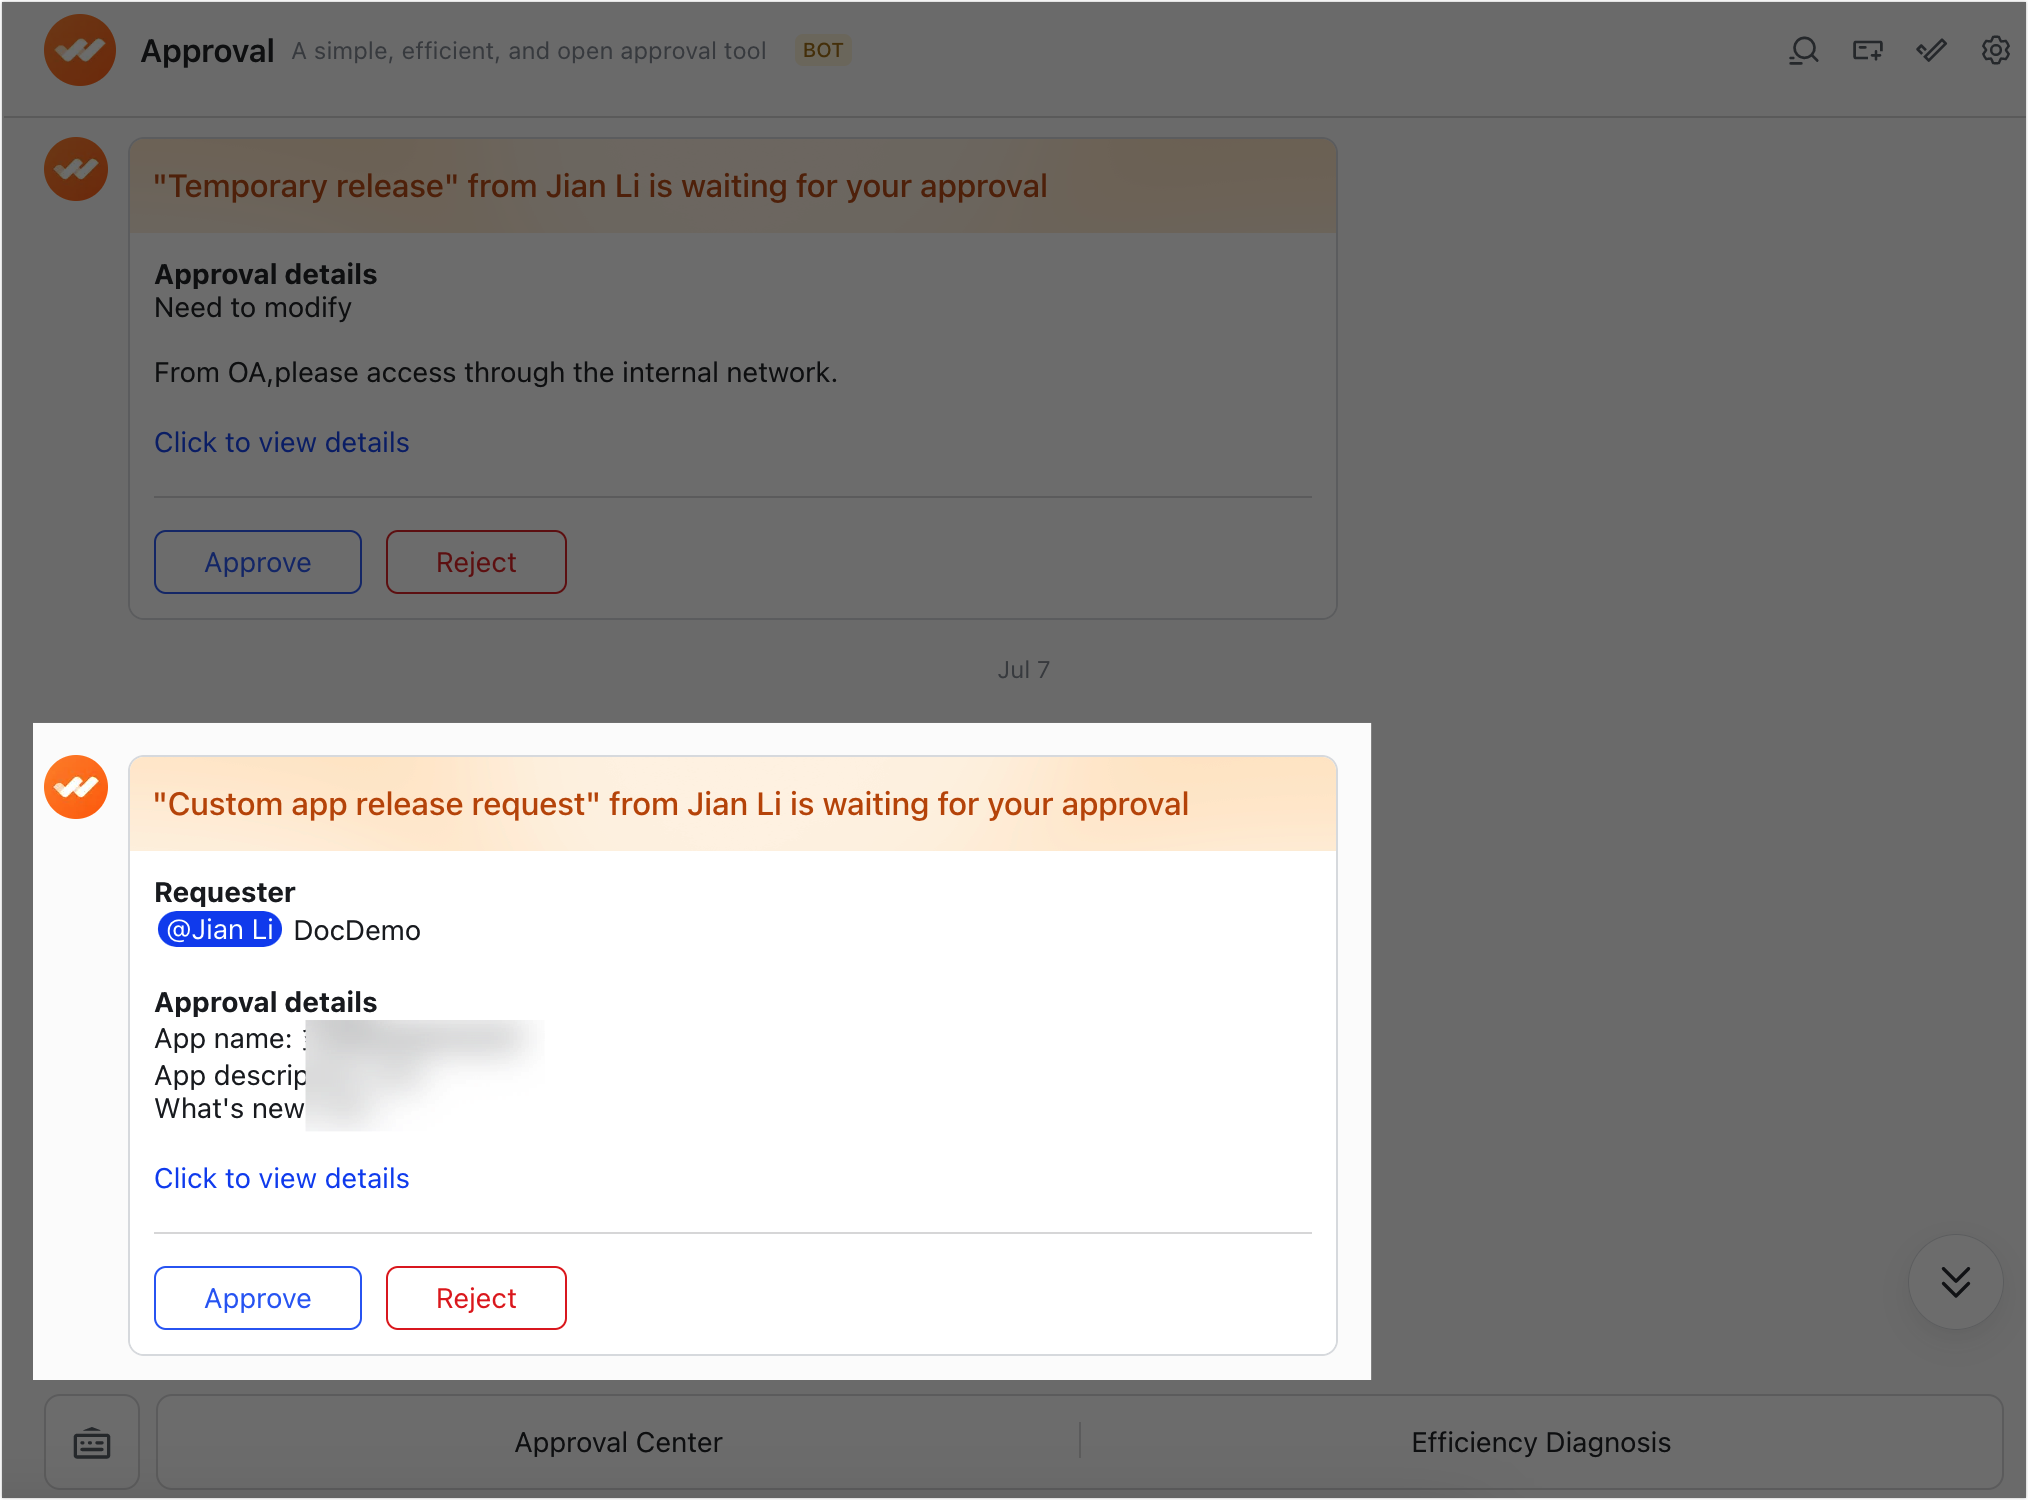Click the bot avatar beside Custom app release message

76,787
